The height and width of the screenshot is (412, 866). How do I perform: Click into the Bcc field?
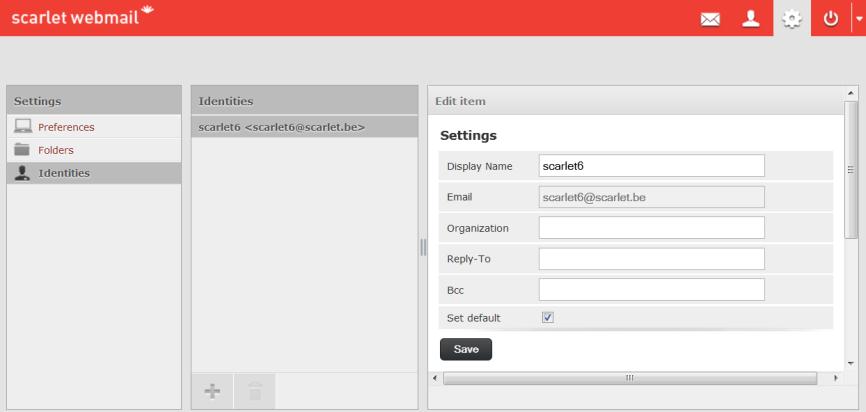point(652,289)
